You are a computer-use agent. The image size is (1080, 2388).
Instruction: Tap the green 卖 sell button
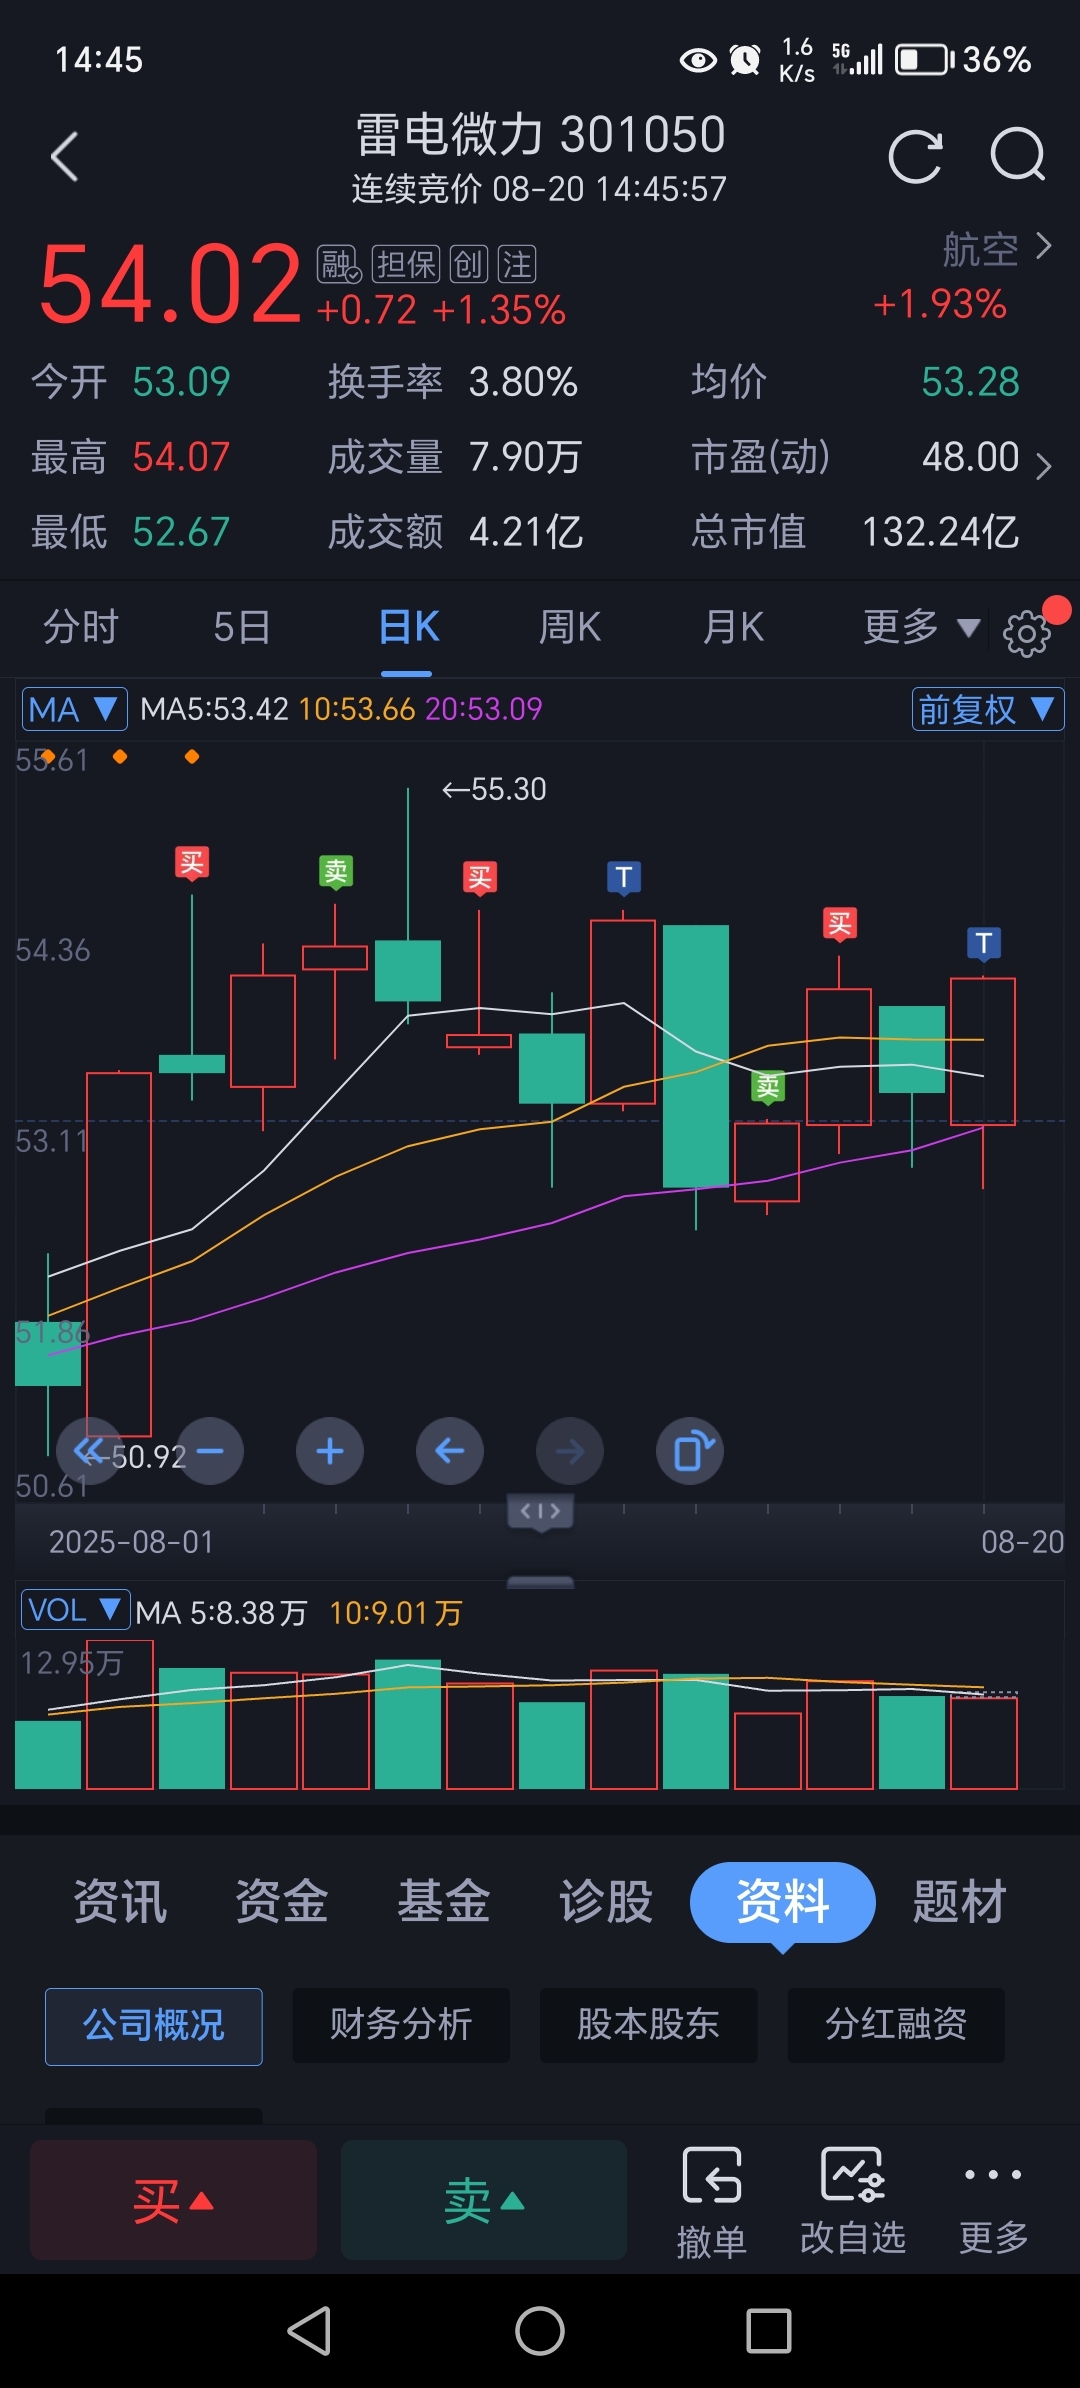(x=484, y=2200)
